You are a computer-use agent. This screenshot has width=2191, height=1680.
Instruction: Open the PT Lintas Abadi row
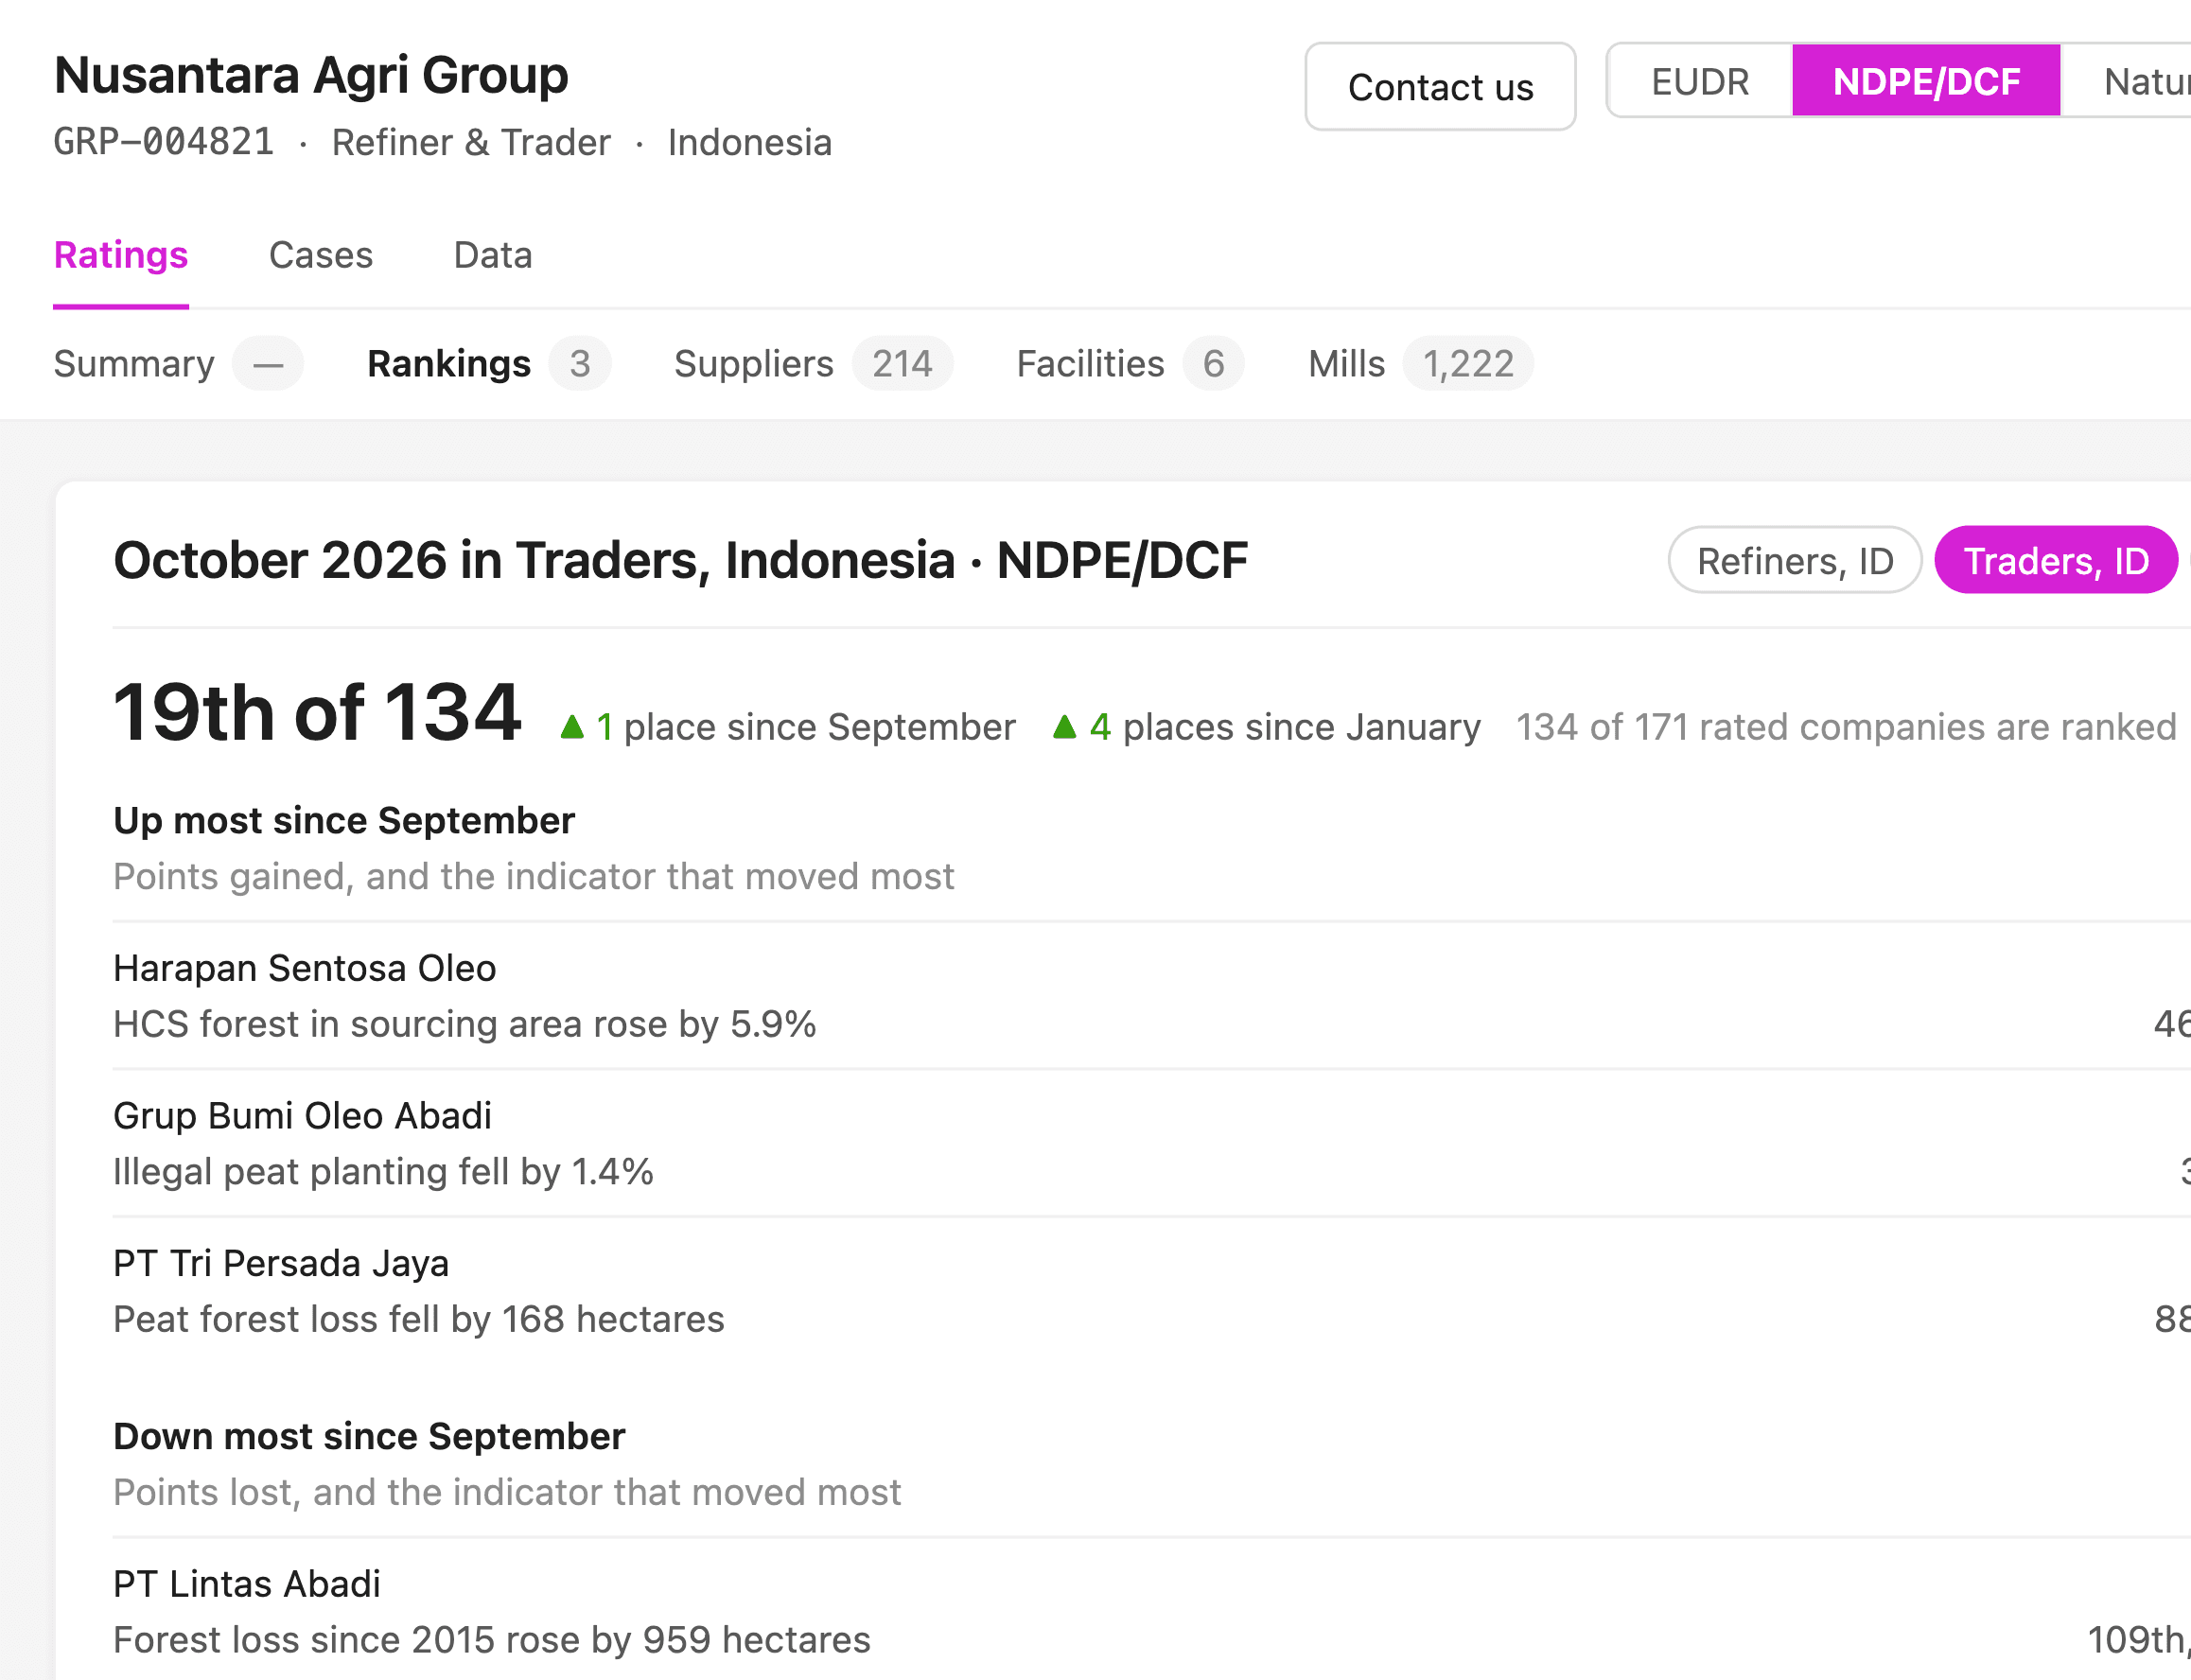click(1152, 1611)
